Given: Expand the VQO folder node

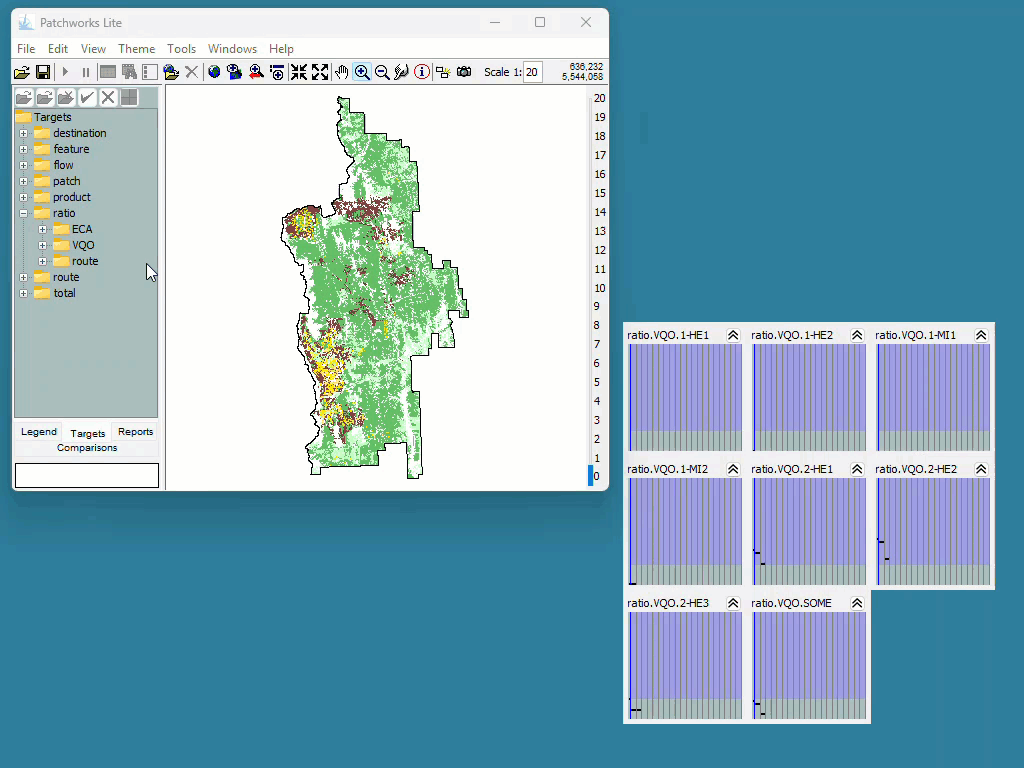Looking at the screenshot, I should pyautogui.click(x=42, y=245).
